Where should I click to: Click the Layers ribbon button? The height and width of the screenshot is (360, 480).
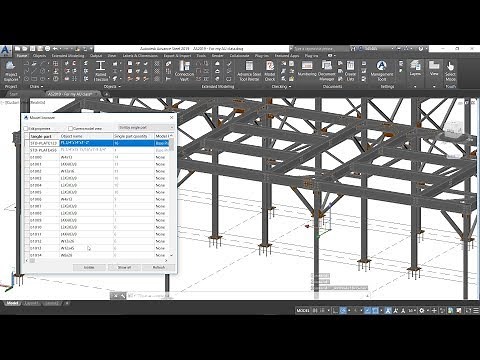point(415,68)
